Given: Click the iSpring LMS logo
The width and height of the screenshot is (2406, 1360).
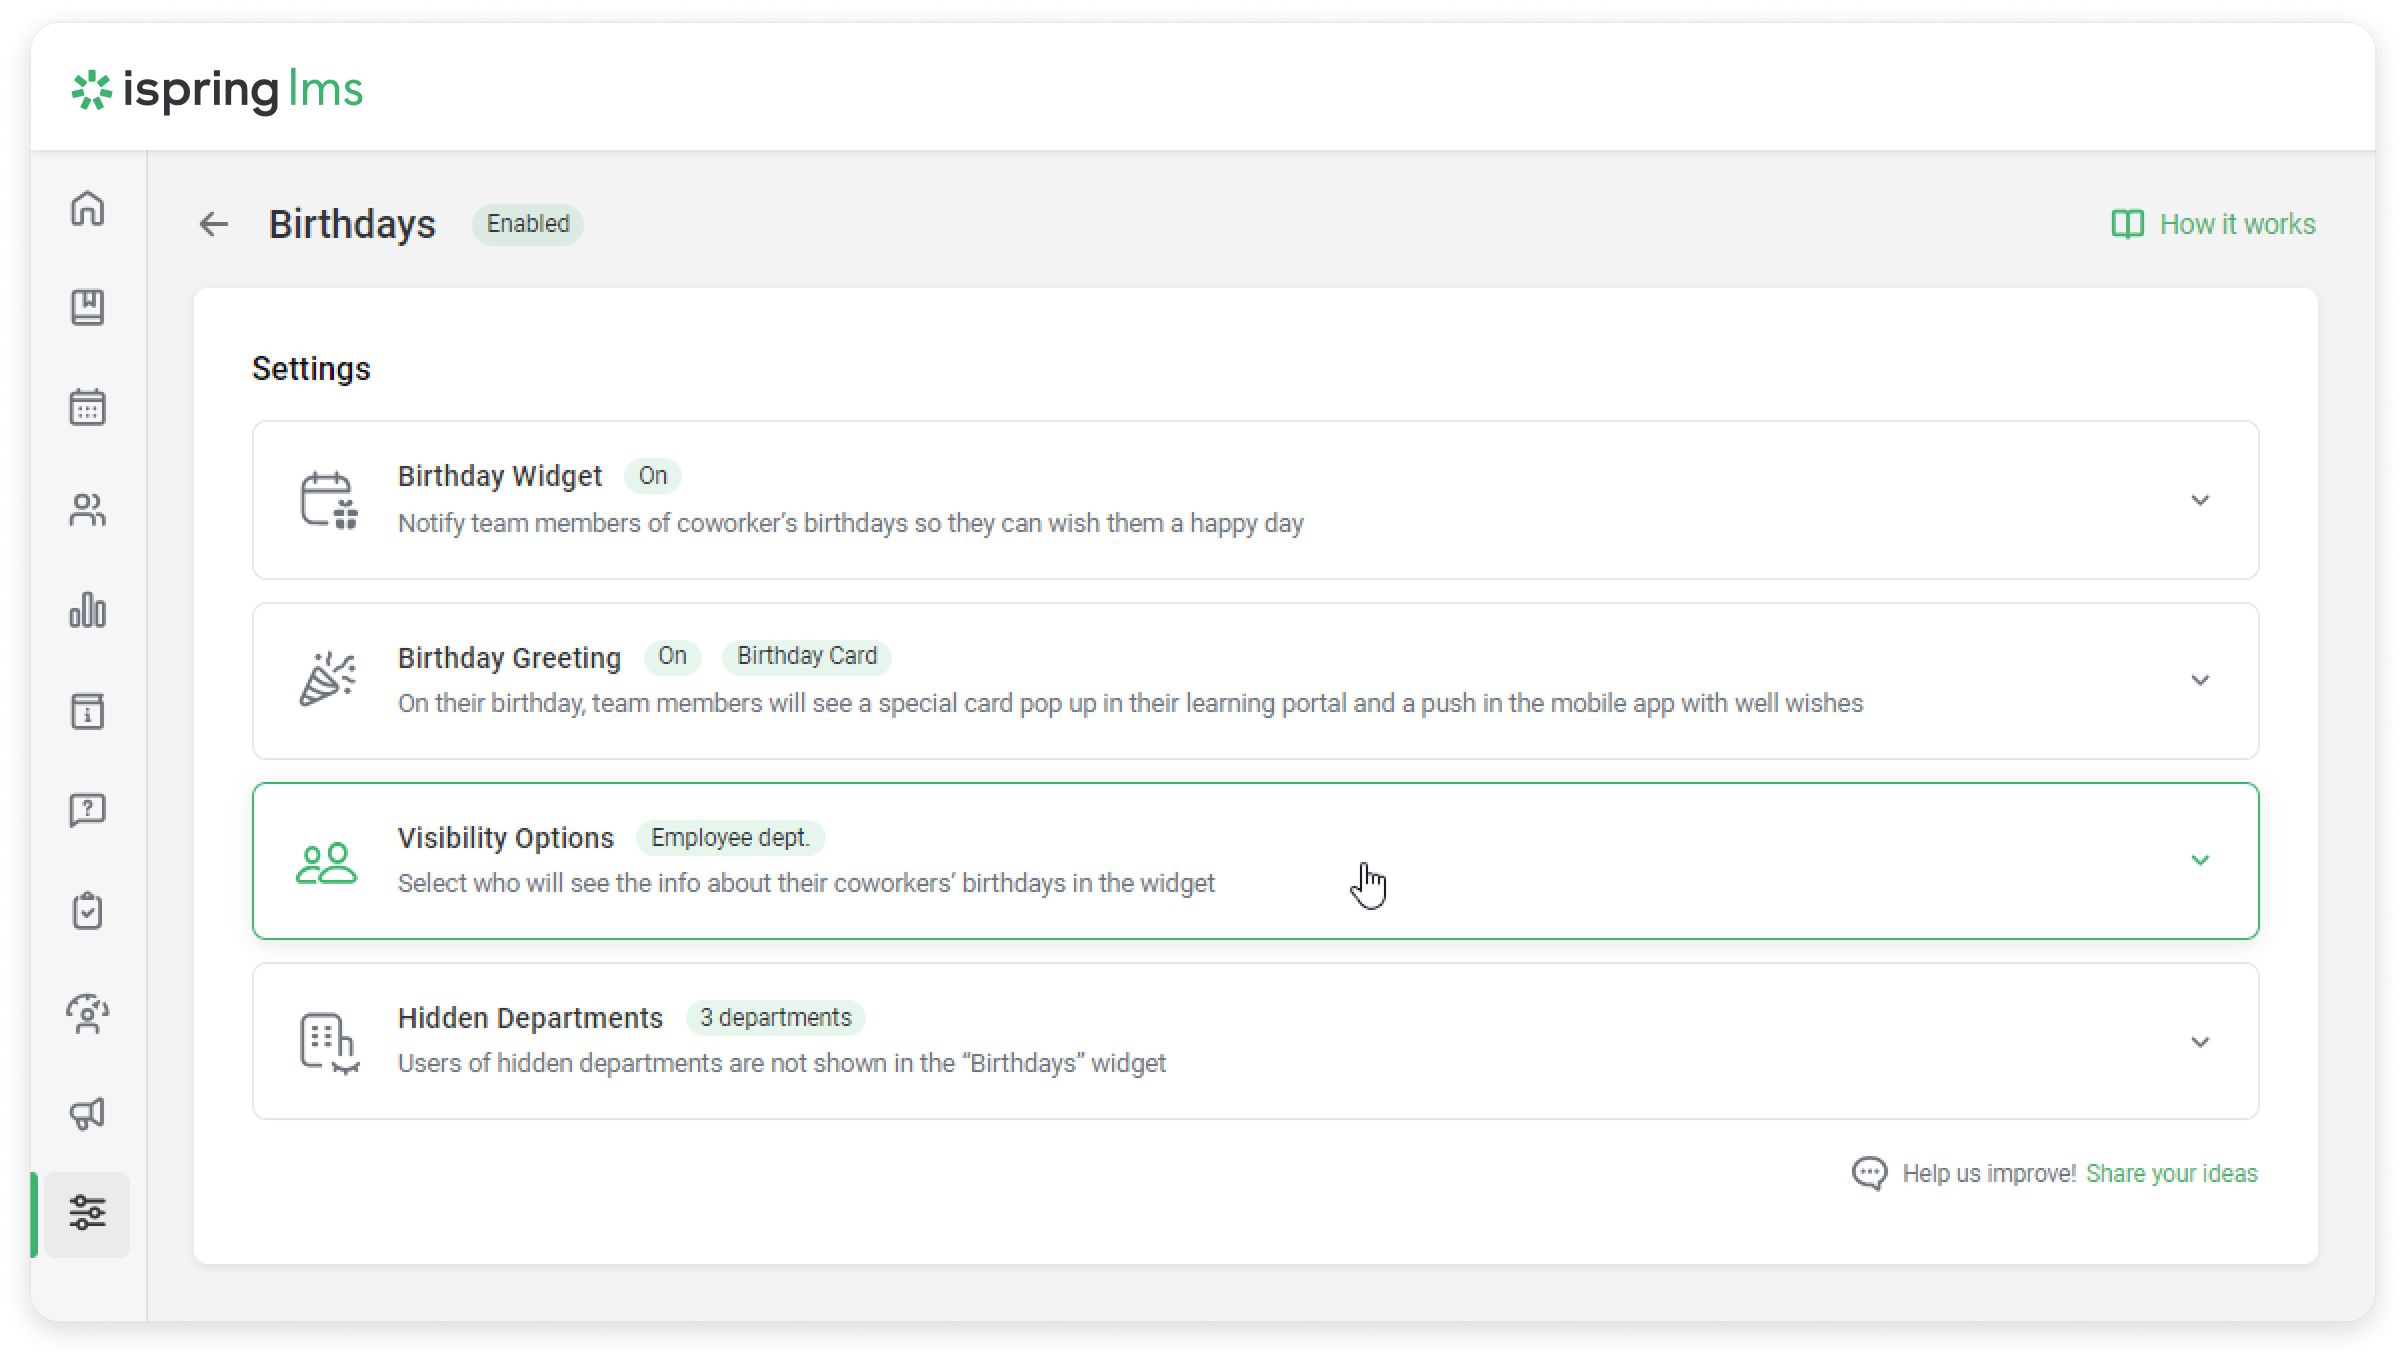Looking at the screenshot, I should tap(217, 90).
